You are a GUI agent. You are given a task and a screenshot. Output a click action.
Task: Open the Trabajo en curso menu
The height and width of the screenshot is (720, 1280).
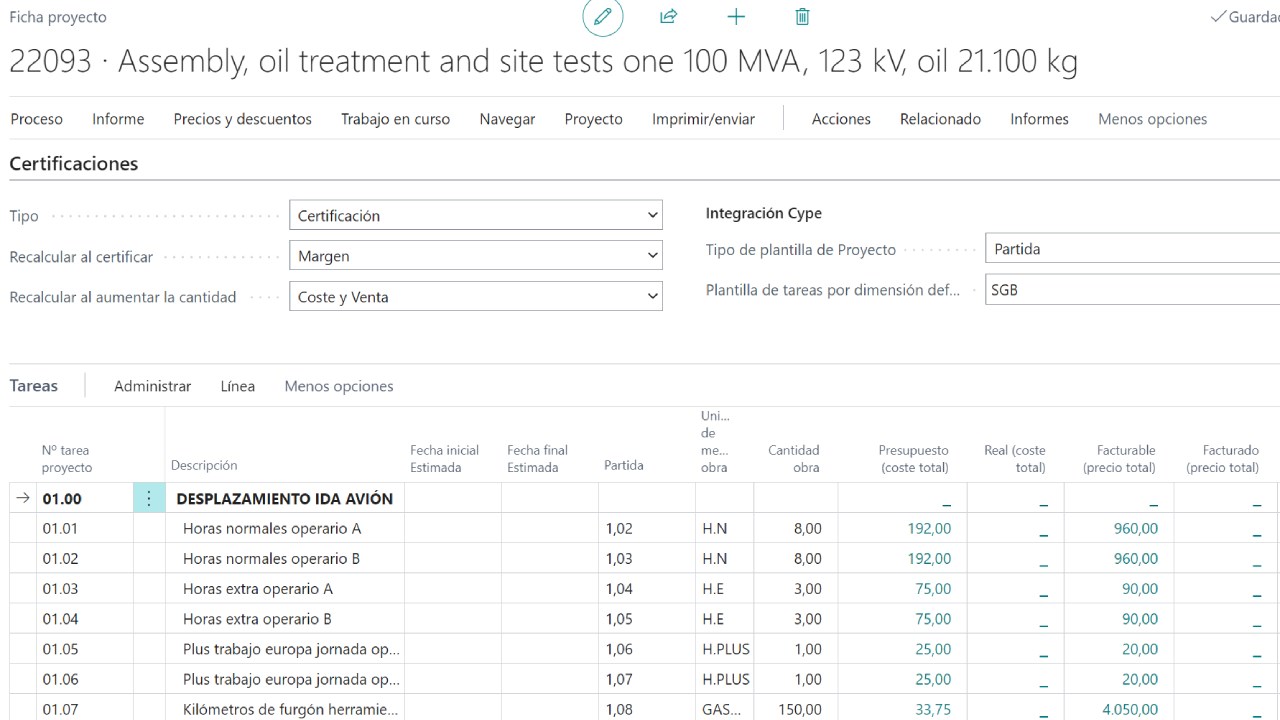pos(395,119)
